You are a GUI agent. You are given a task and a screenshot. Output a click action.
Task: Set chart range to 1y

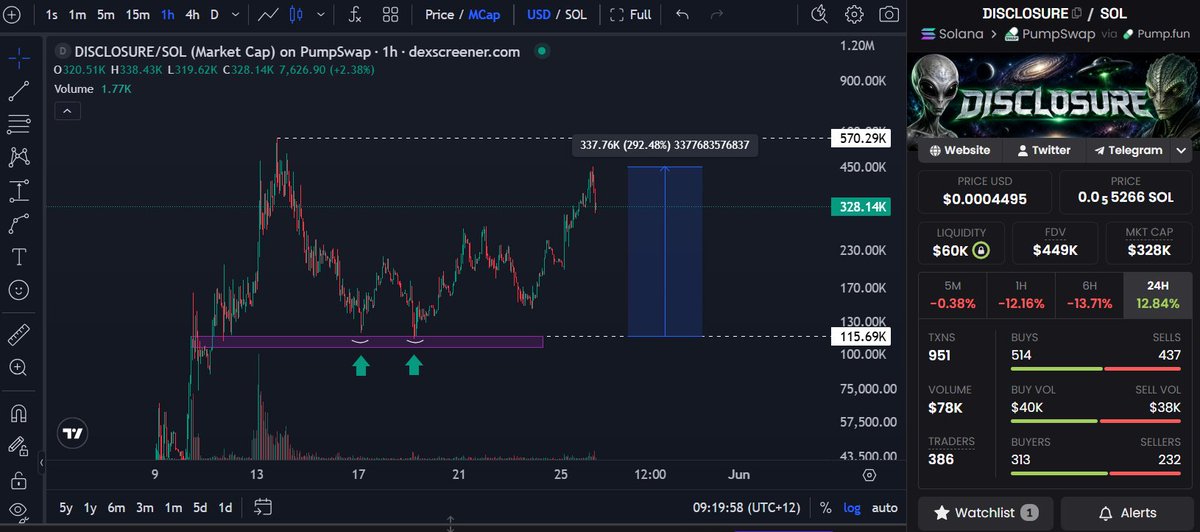tap(91, 507)
